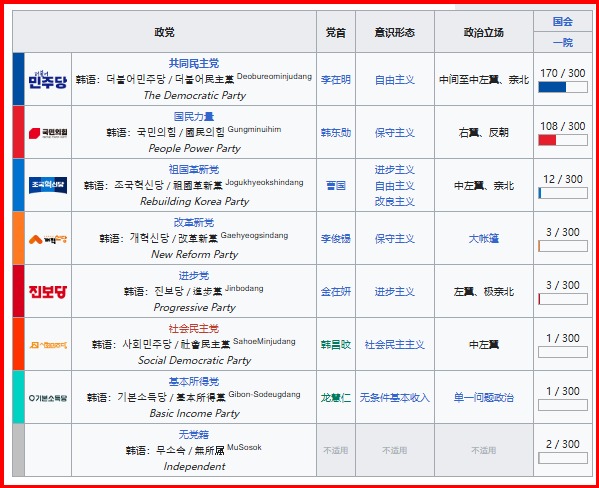Open party leader 李在明 link

point(336,79)
